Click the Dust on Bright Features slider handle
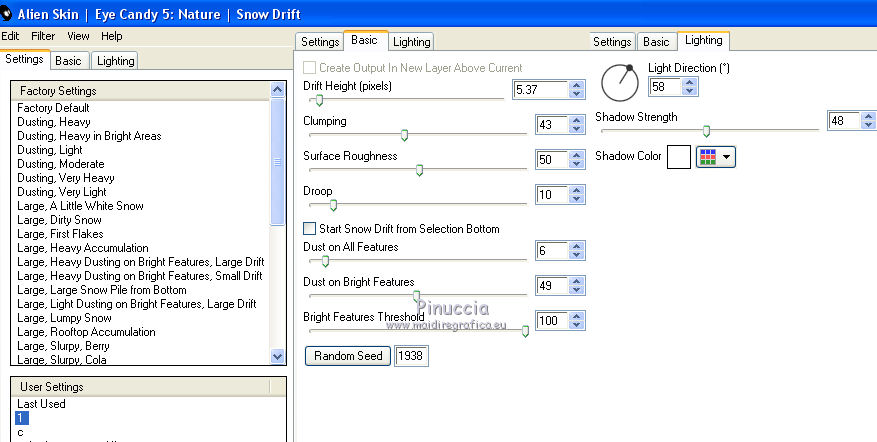Image resolution: width=877 pixels, height=442 pixels. [416, 296]
